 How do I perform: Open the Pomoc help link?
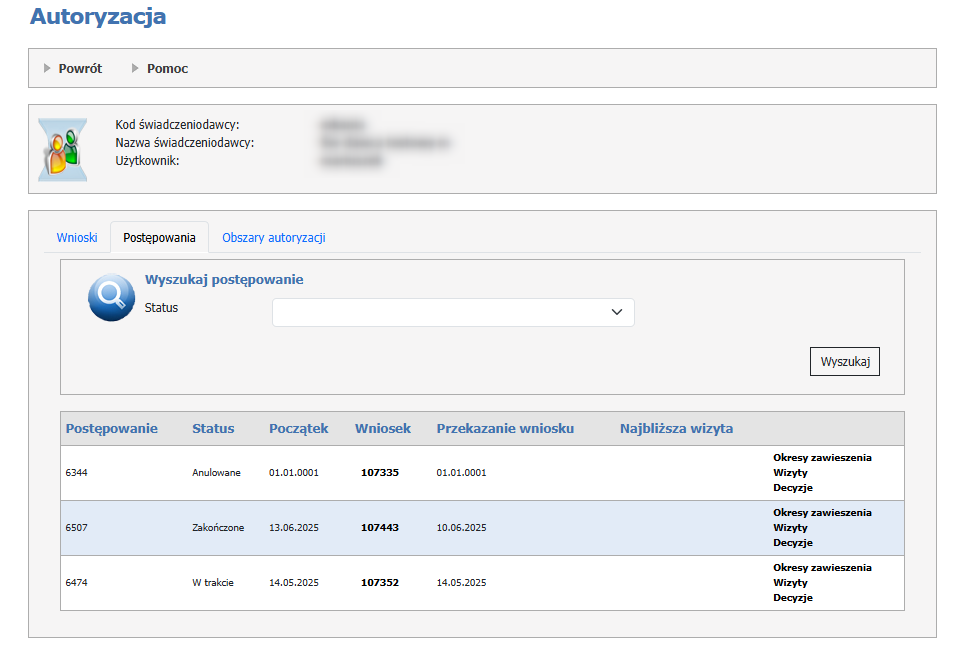[x=167, y=69]
